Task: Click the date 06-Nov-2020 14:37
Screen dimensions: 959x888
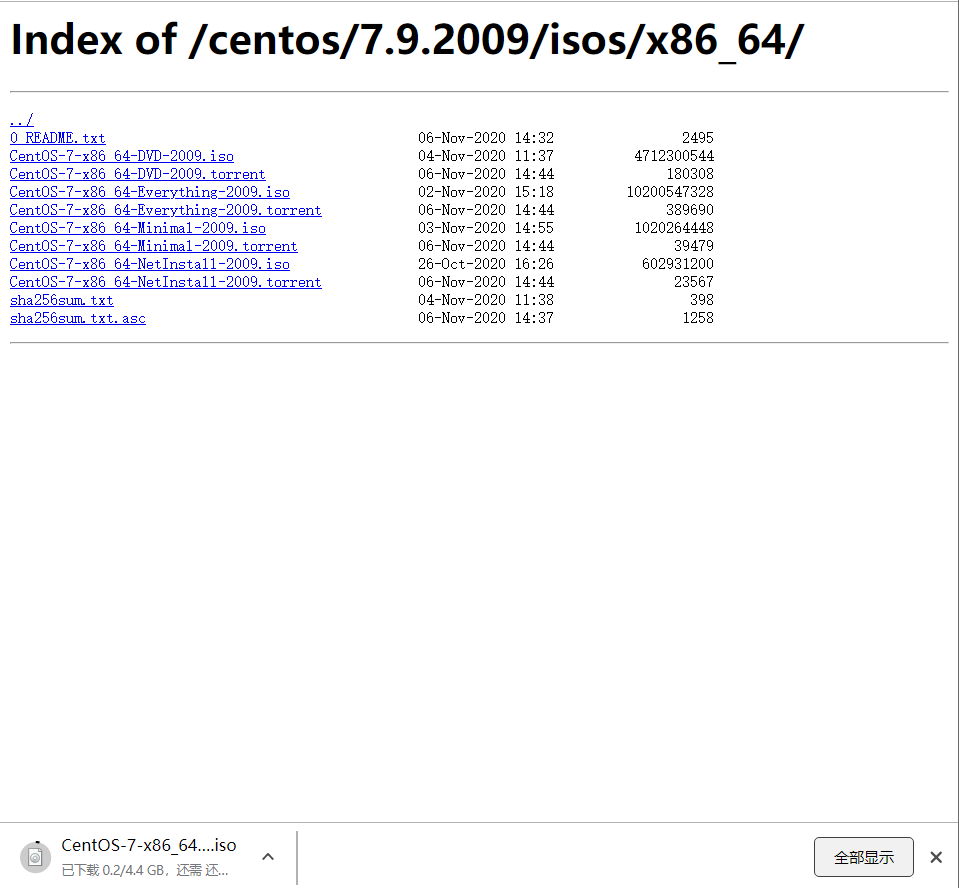Action: 486,319
